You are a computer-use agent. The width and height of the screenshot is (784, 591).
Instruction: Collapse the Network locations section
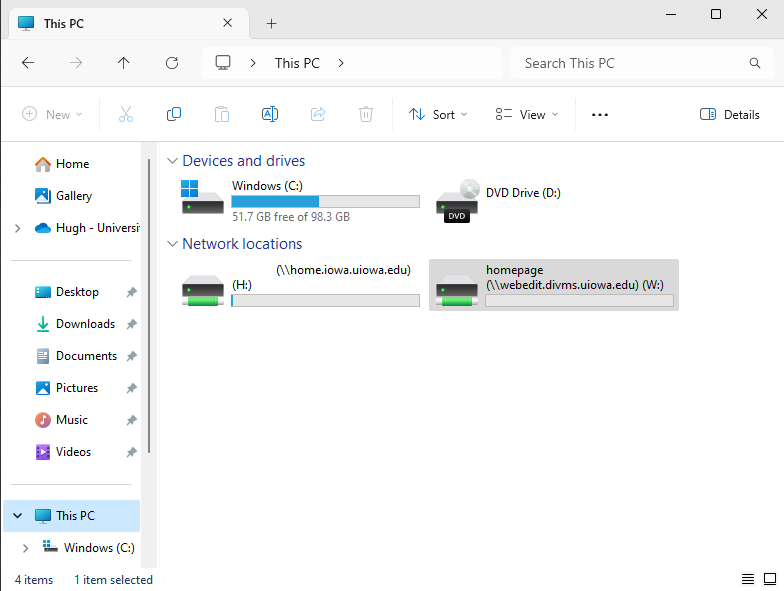172,244
